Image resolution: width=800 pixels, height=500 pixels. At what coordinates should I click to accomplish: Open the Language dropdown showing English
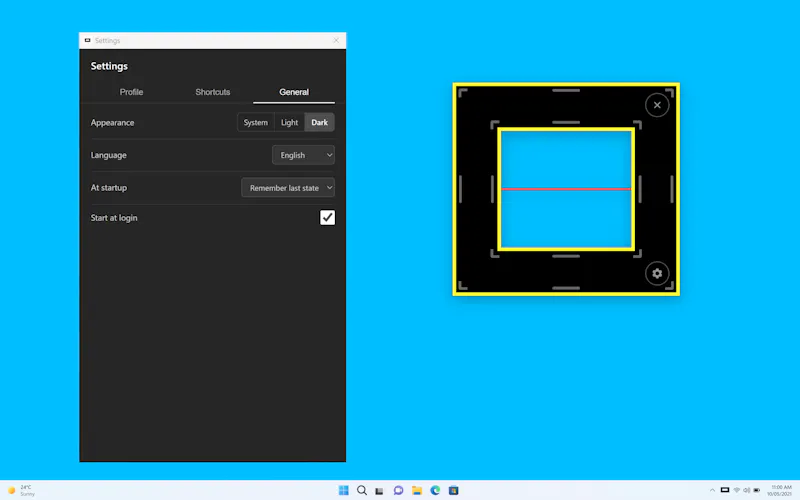point(304,155)
